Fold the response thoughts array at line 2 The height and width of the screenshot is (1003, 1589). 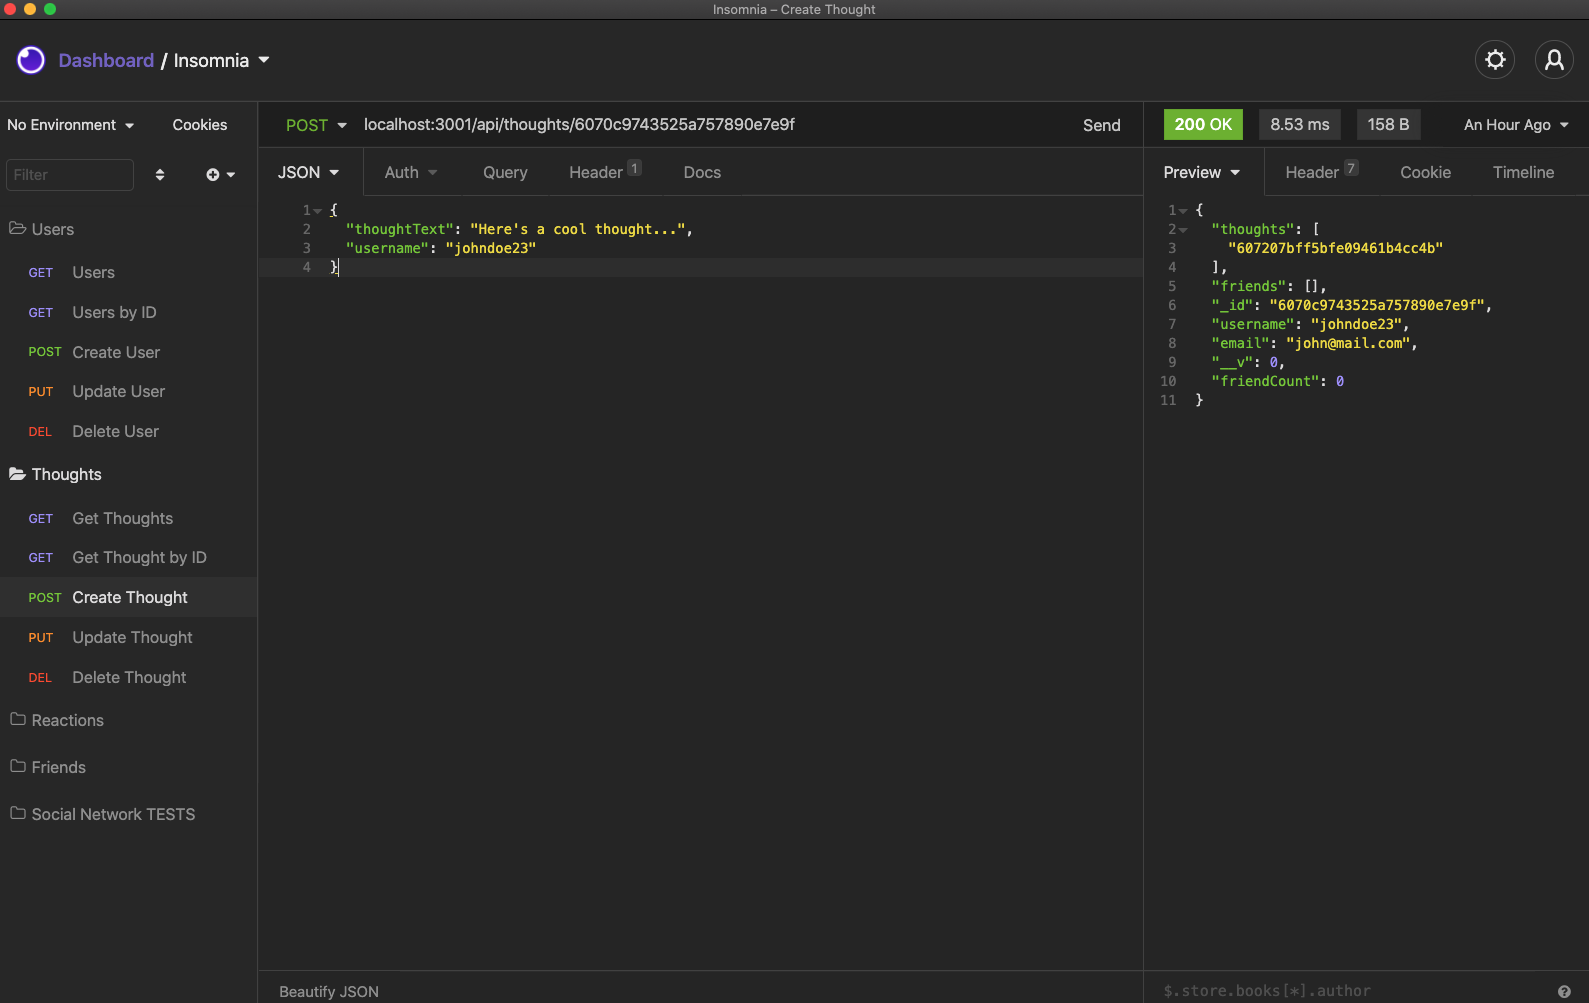click(x=1183, y=230)
